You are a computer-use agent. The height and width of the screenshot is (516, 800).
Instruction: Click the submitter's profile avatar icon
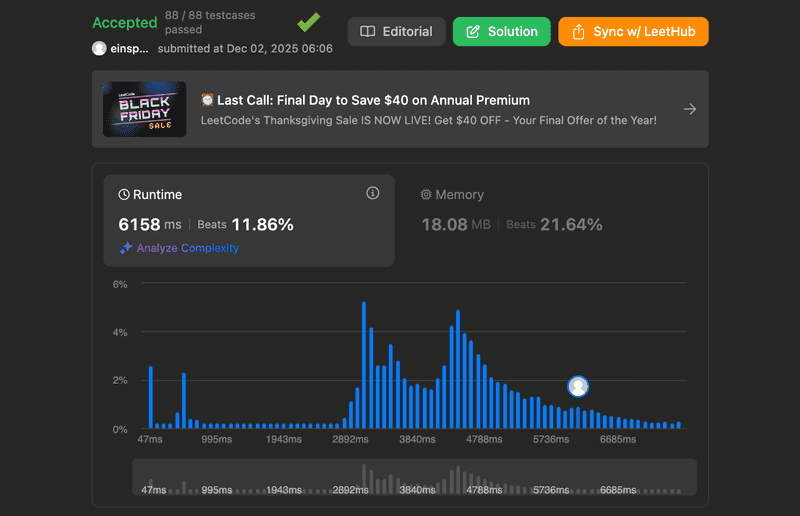pos(99,48)
